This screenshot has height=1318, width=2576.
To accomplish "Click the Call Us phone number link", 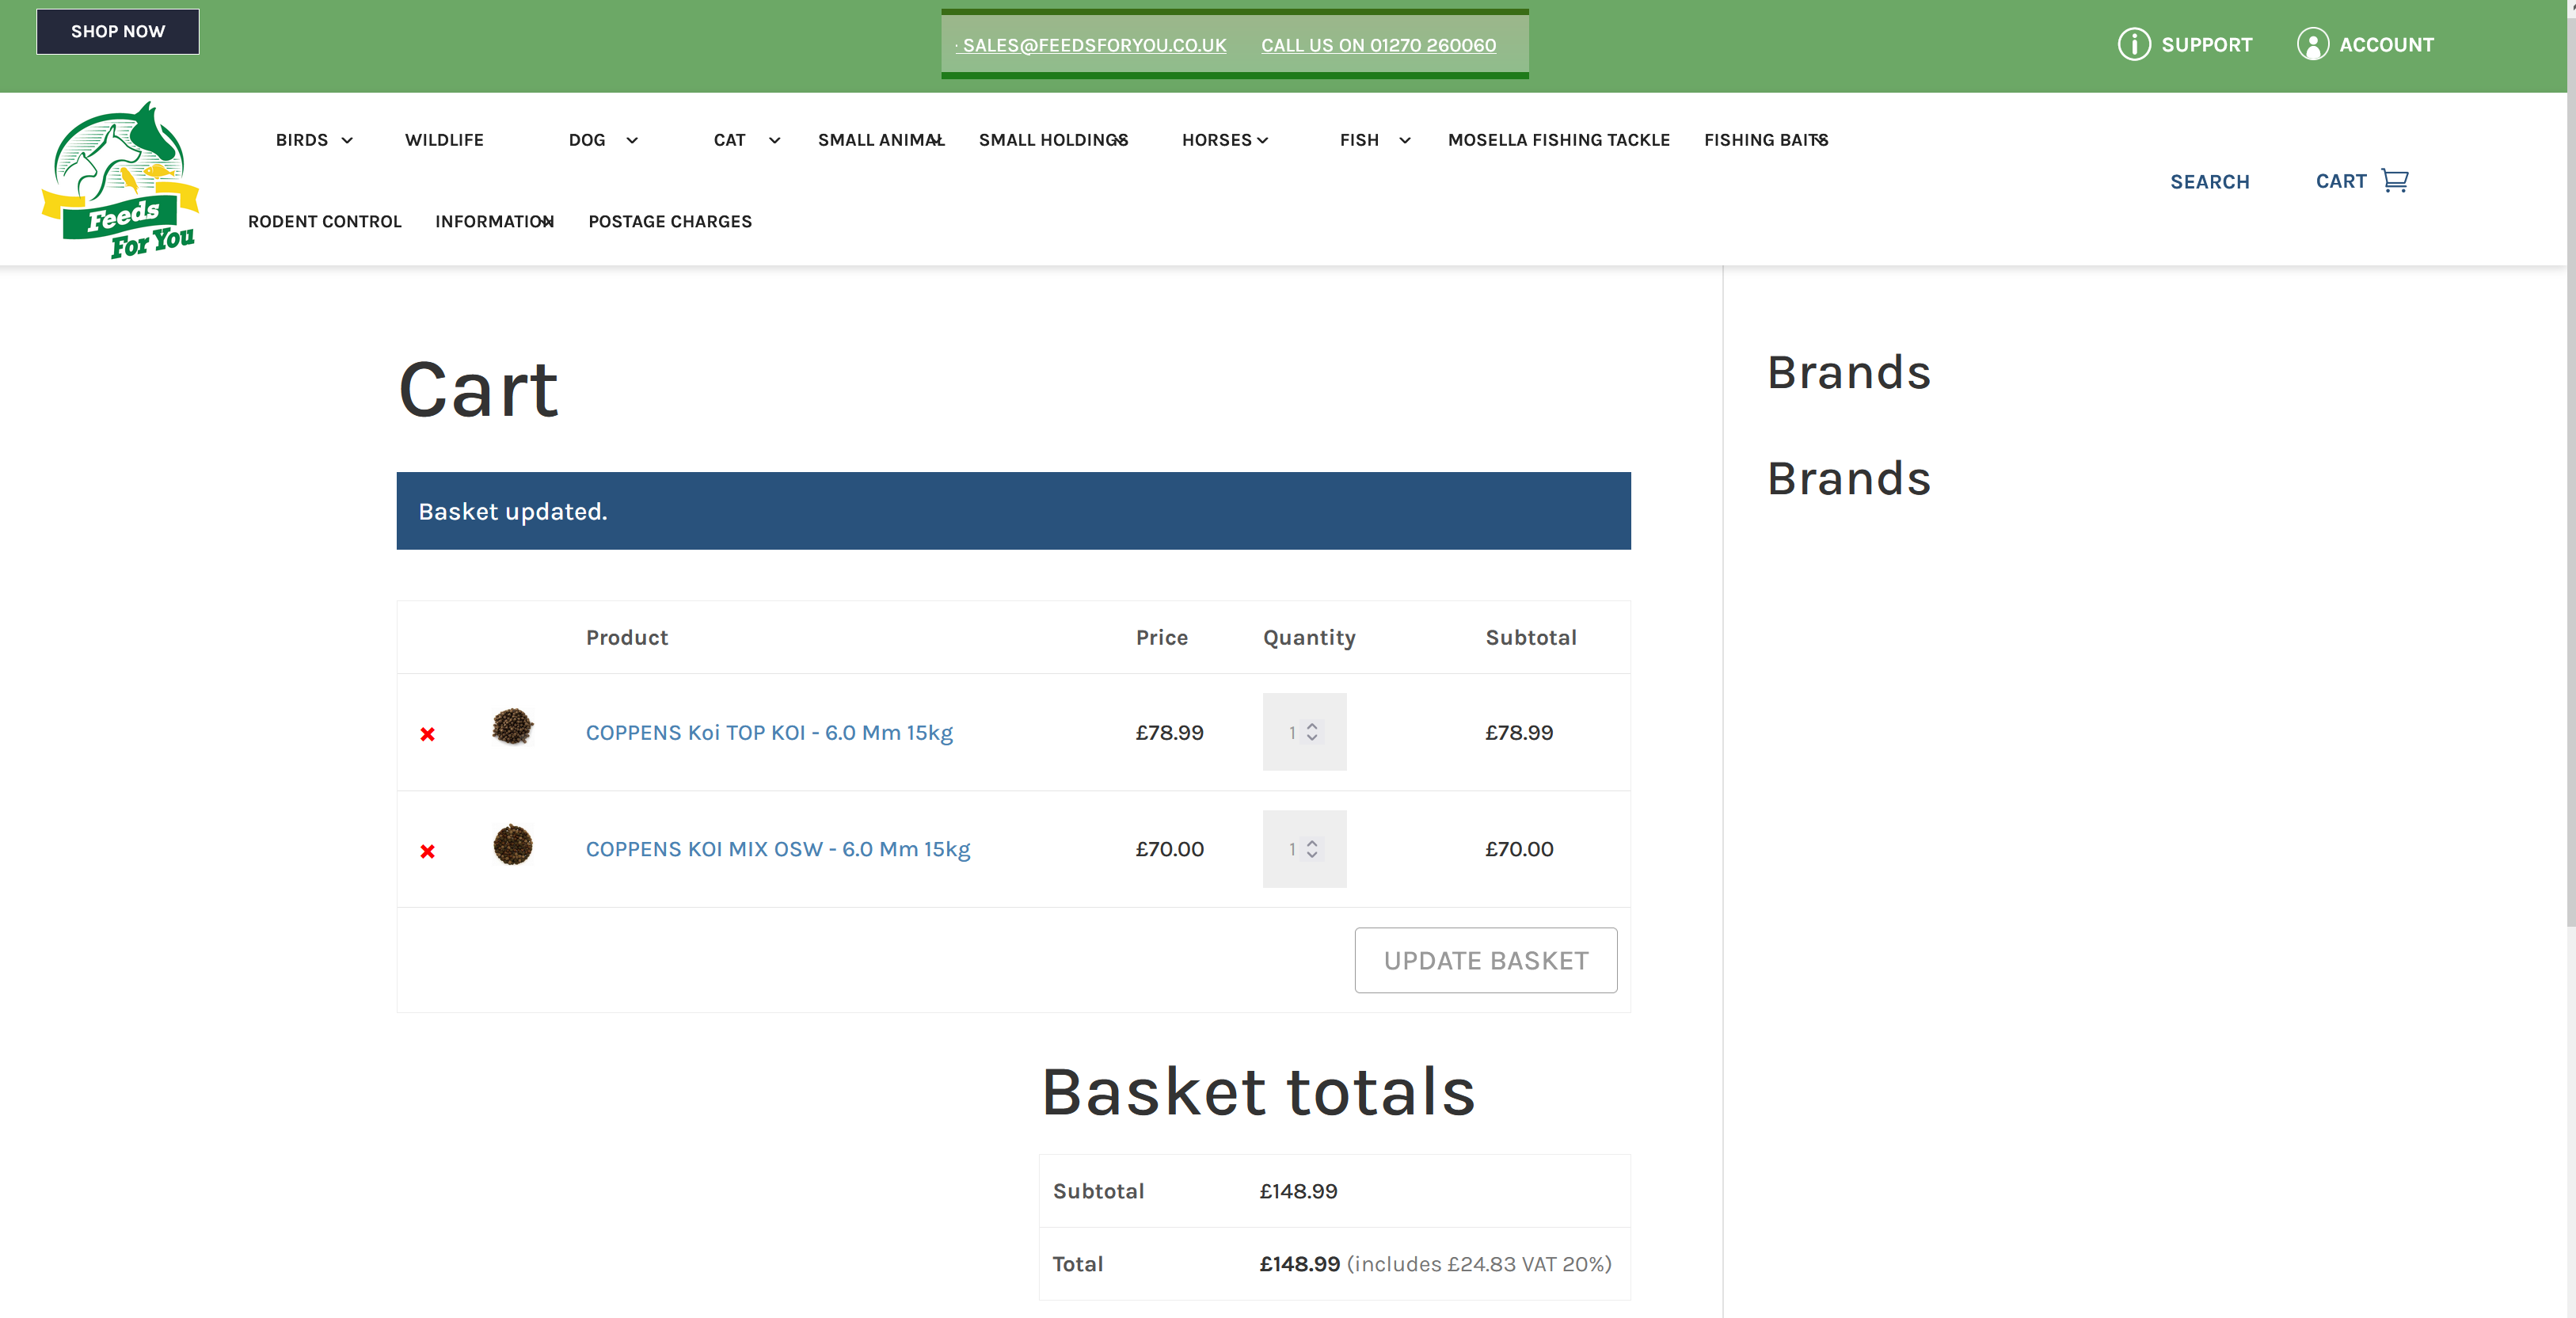I will [1378, 45].
